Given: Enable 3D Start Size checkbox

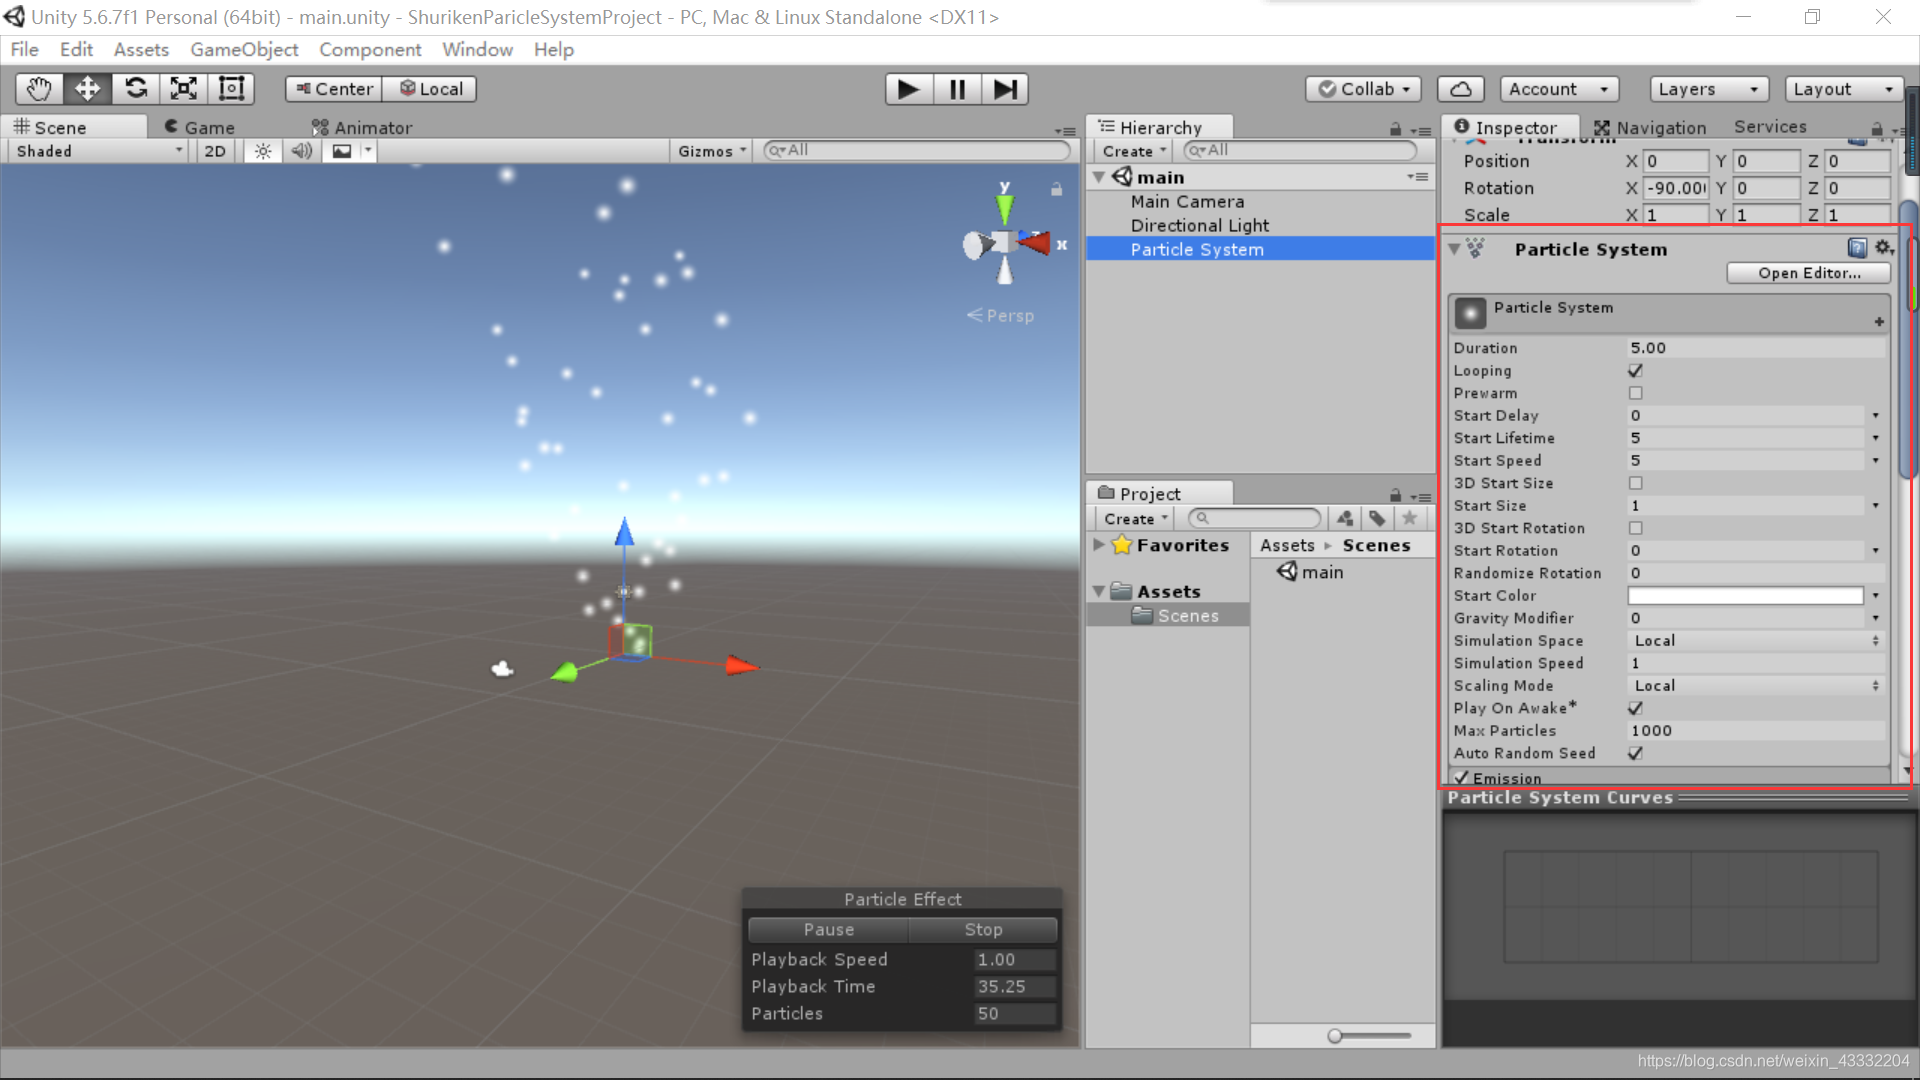Looking at the screenshot, I should tap(1636, 483).
